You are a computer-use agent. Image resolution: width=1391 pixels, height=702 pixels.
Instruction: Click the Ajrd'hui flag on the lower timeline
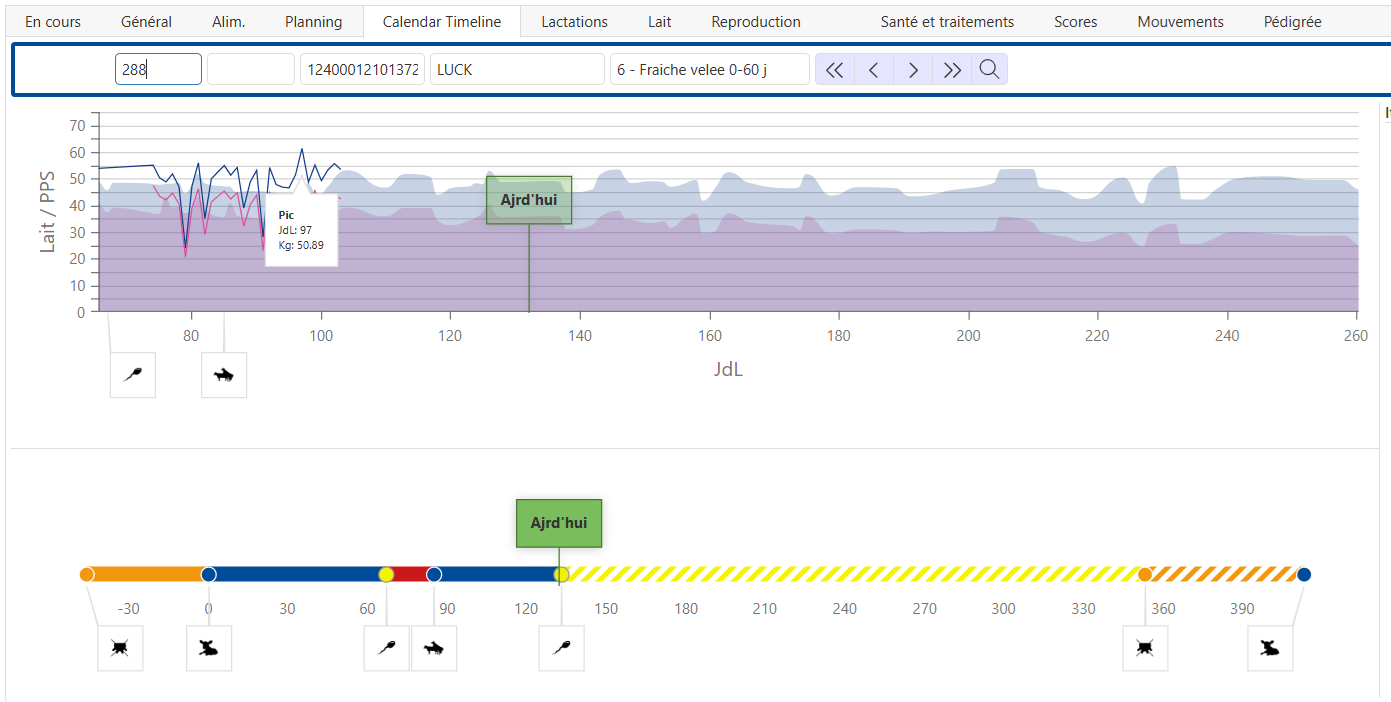[x=559, y=523]
